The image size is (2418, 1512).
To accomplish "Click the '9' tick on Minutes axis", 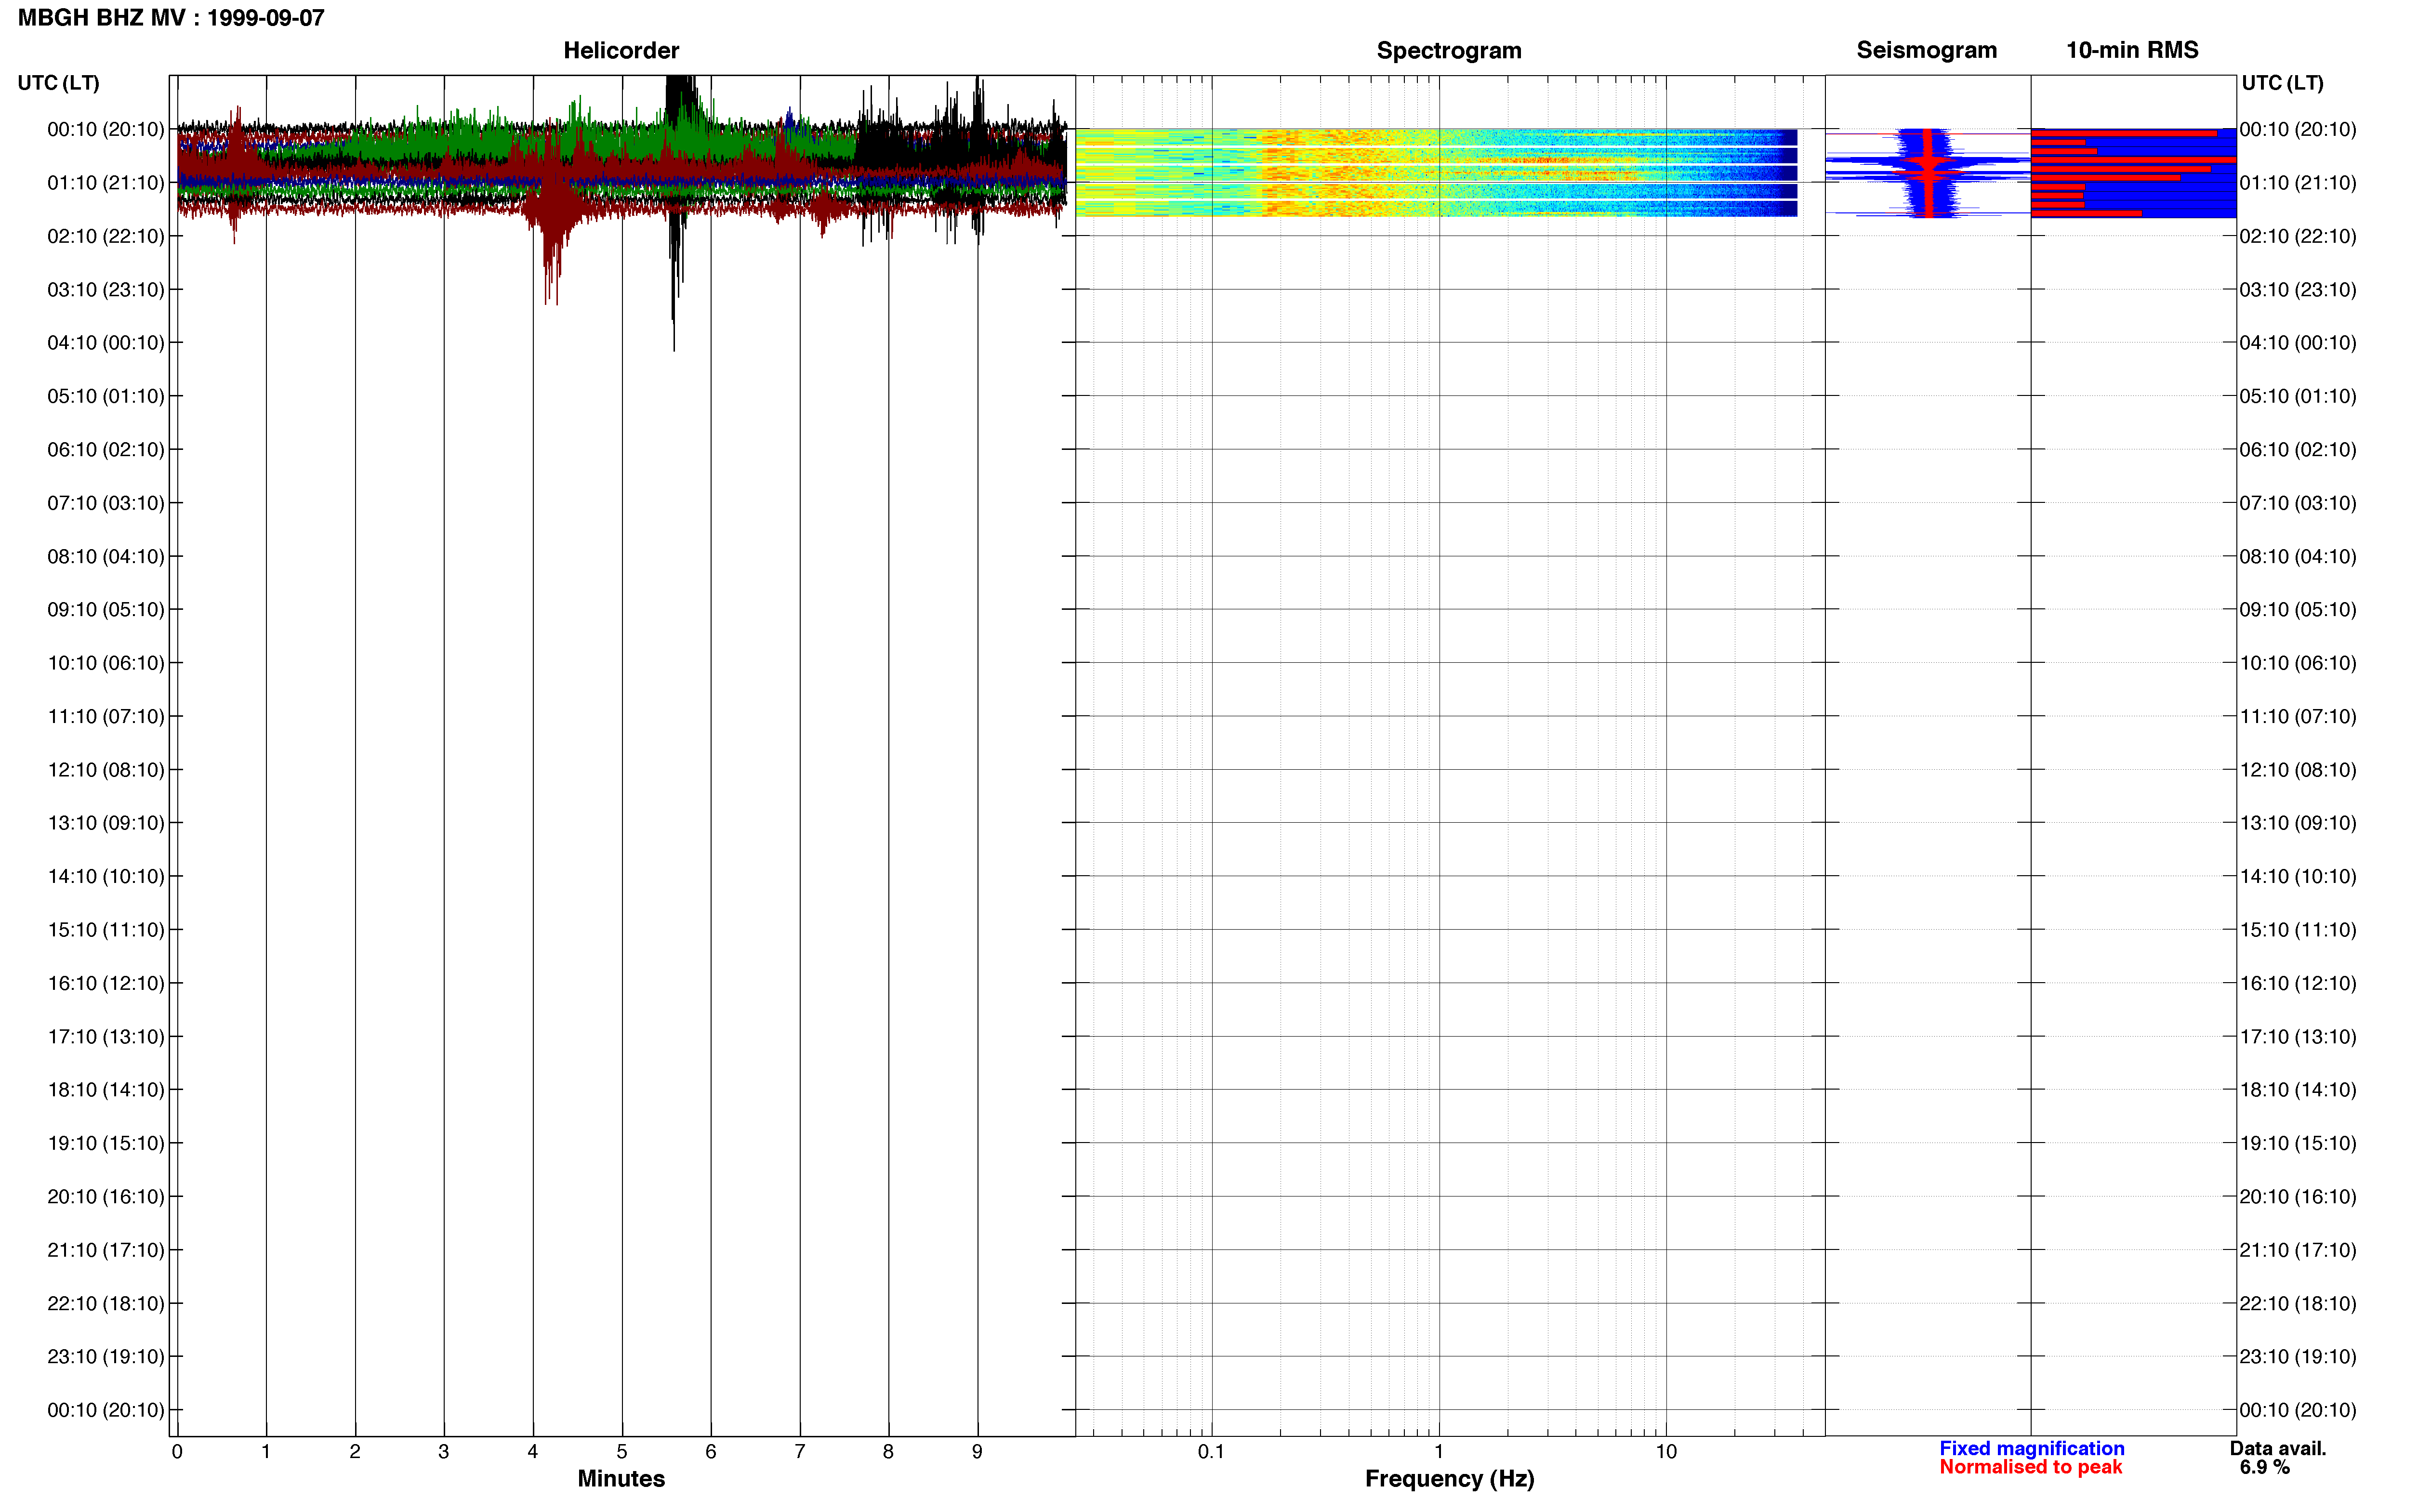I will click(x=977, y=1452).
